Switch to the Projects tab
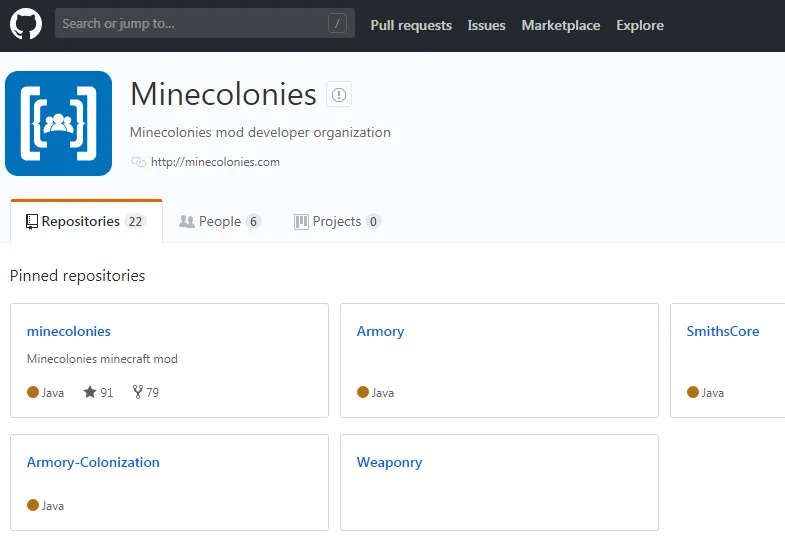Screen dimensions: 785x555 pos(337,221)
